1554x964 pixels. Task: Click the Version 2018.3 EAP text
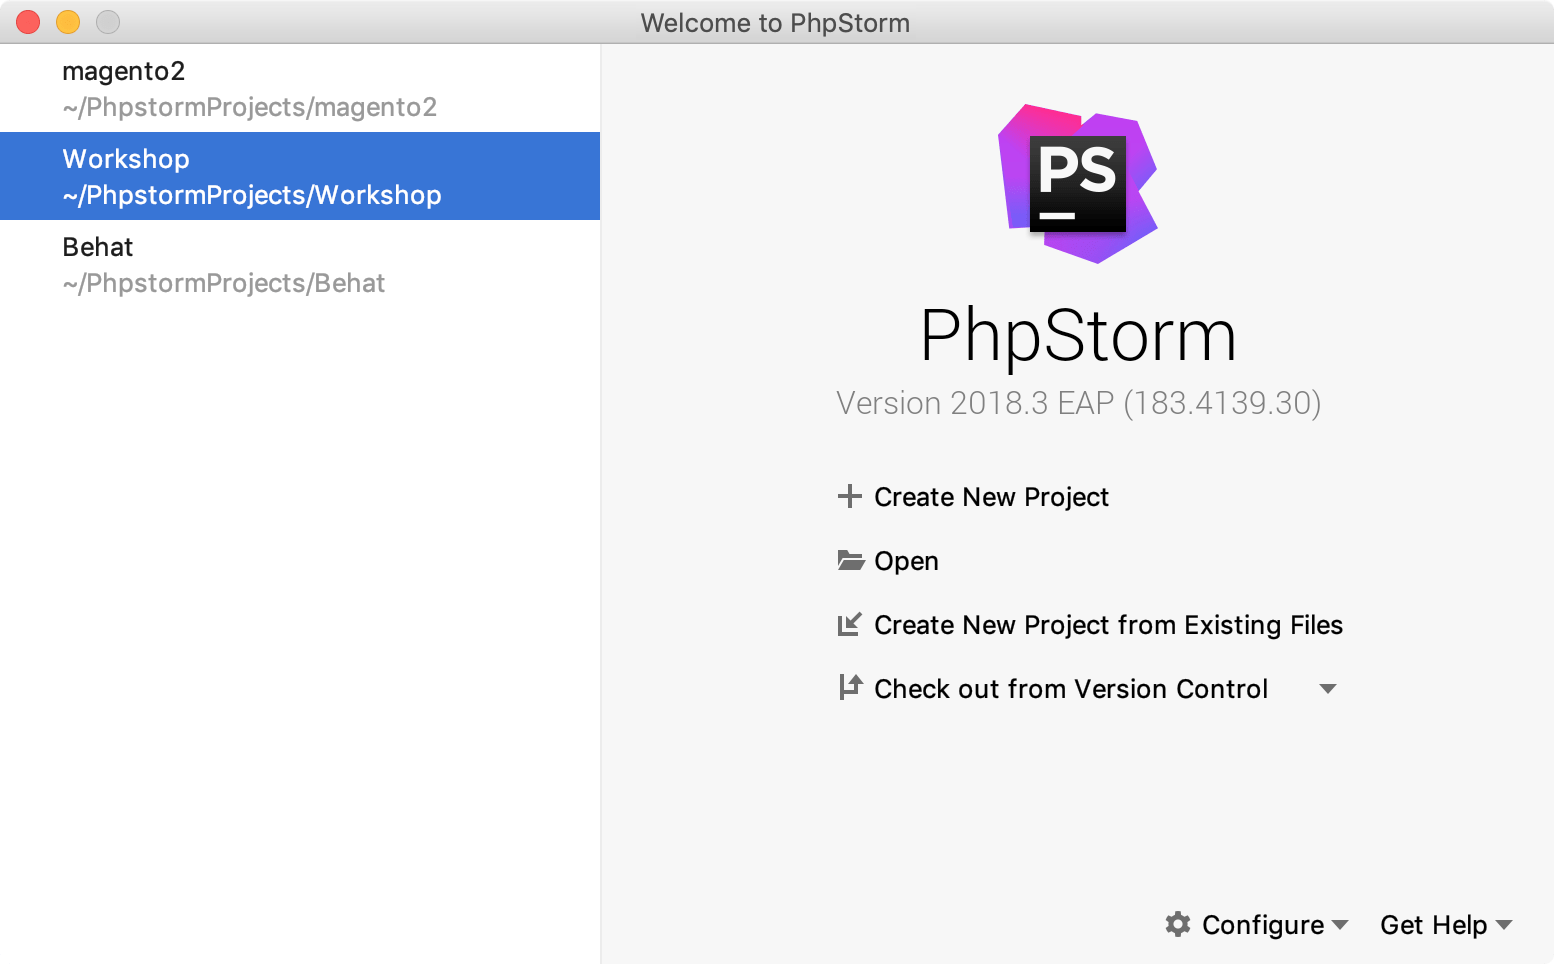coord(1078,403)
